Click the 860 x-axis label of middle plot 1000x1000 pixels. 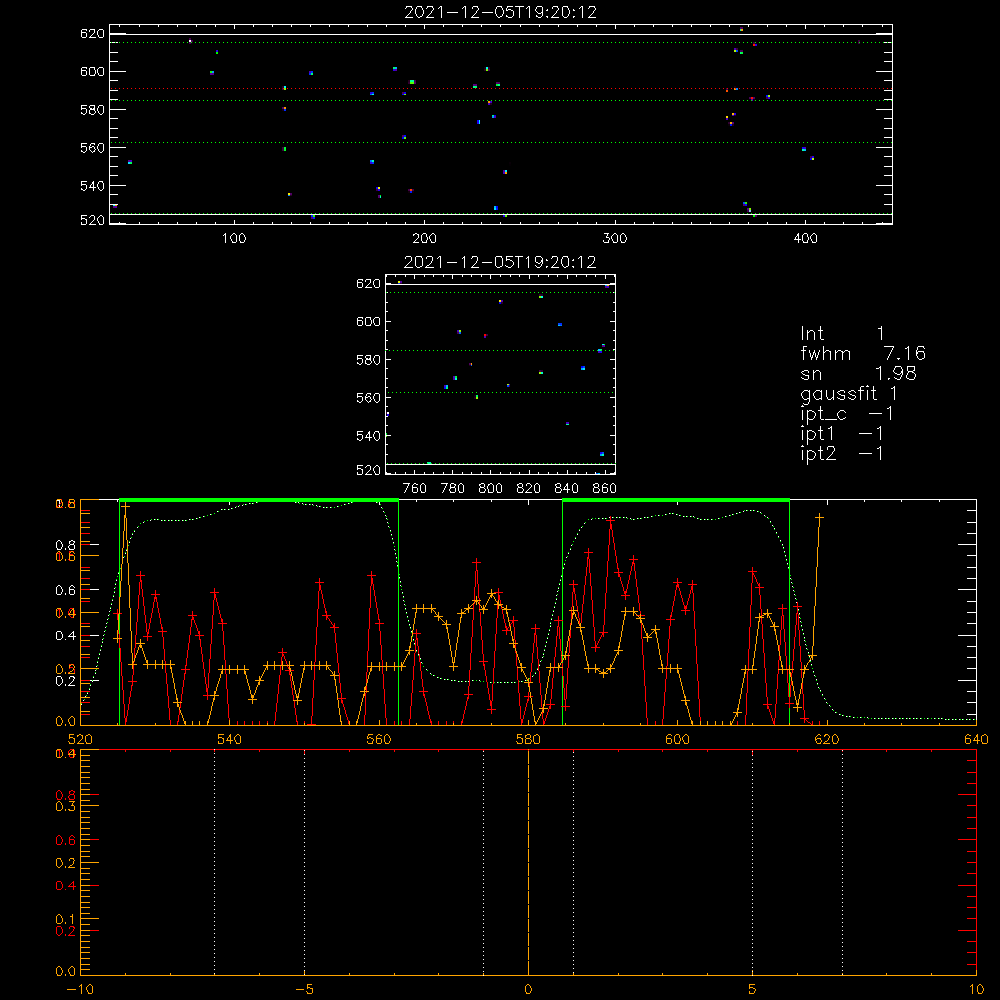tap(605, 489)
